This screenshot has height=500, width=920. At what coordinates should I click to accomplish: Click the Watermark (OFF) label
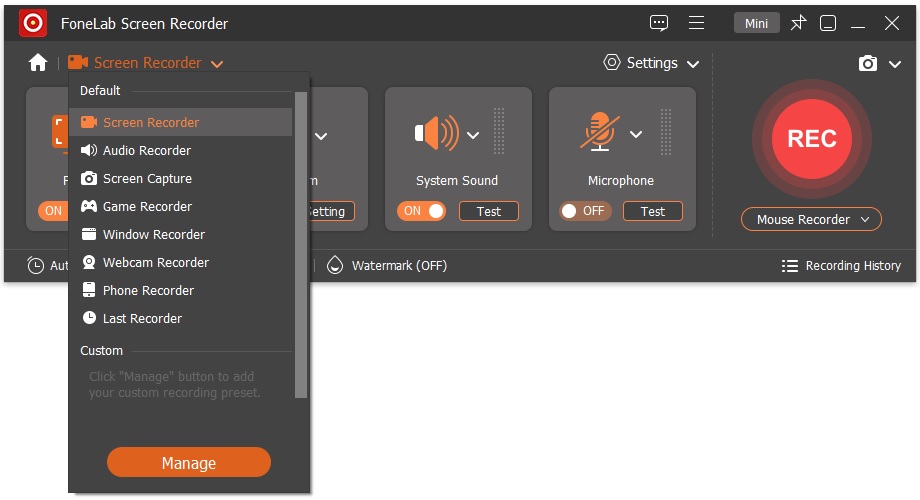point(399,266)
